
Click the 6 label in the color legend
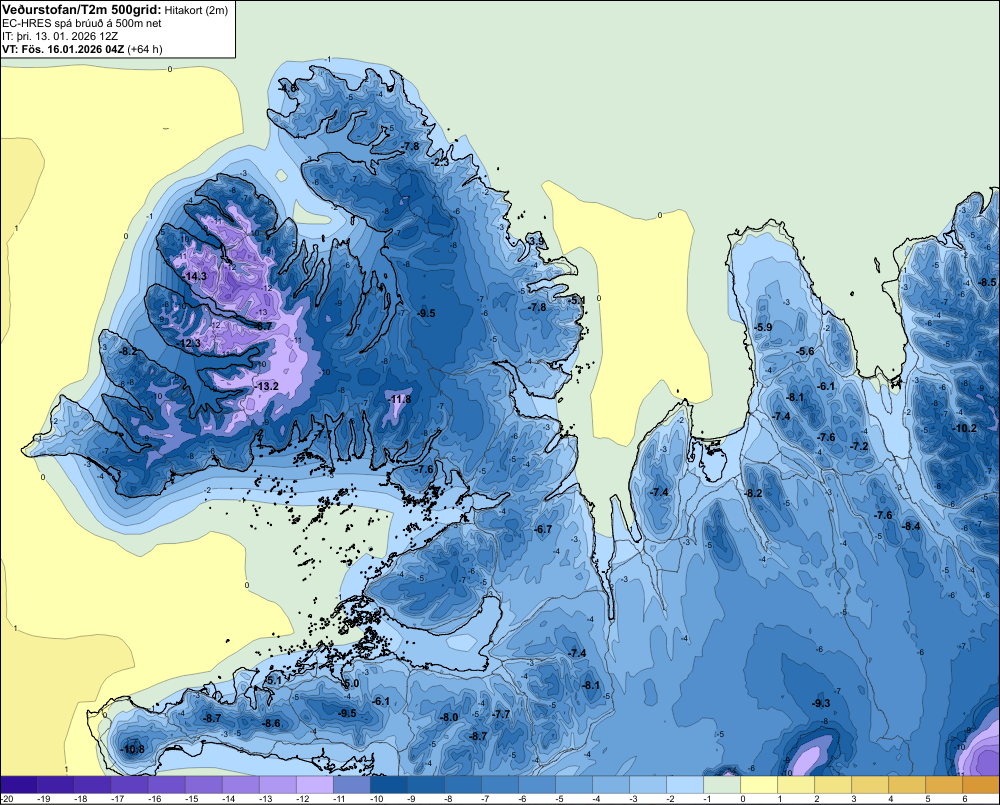(964, 799)
